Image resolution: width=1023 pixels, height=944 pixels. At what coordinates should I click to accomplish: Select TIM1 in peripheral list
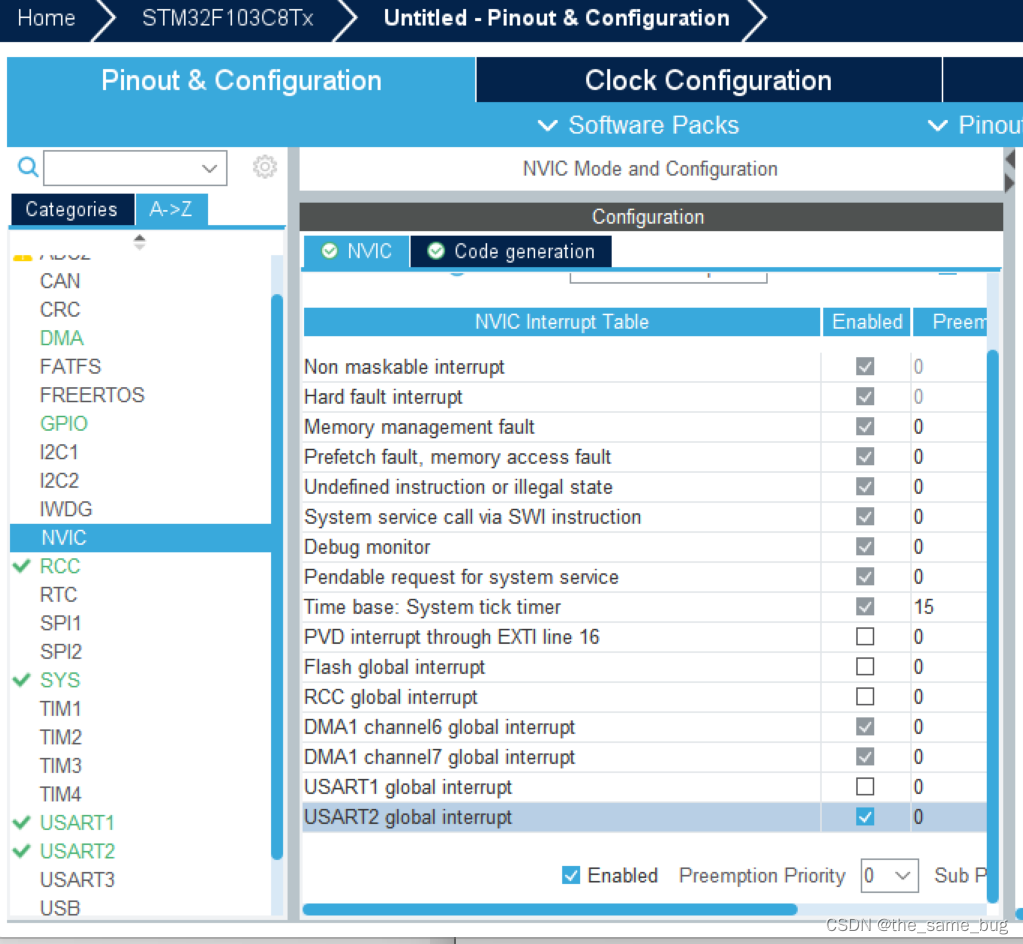[60, 708]
